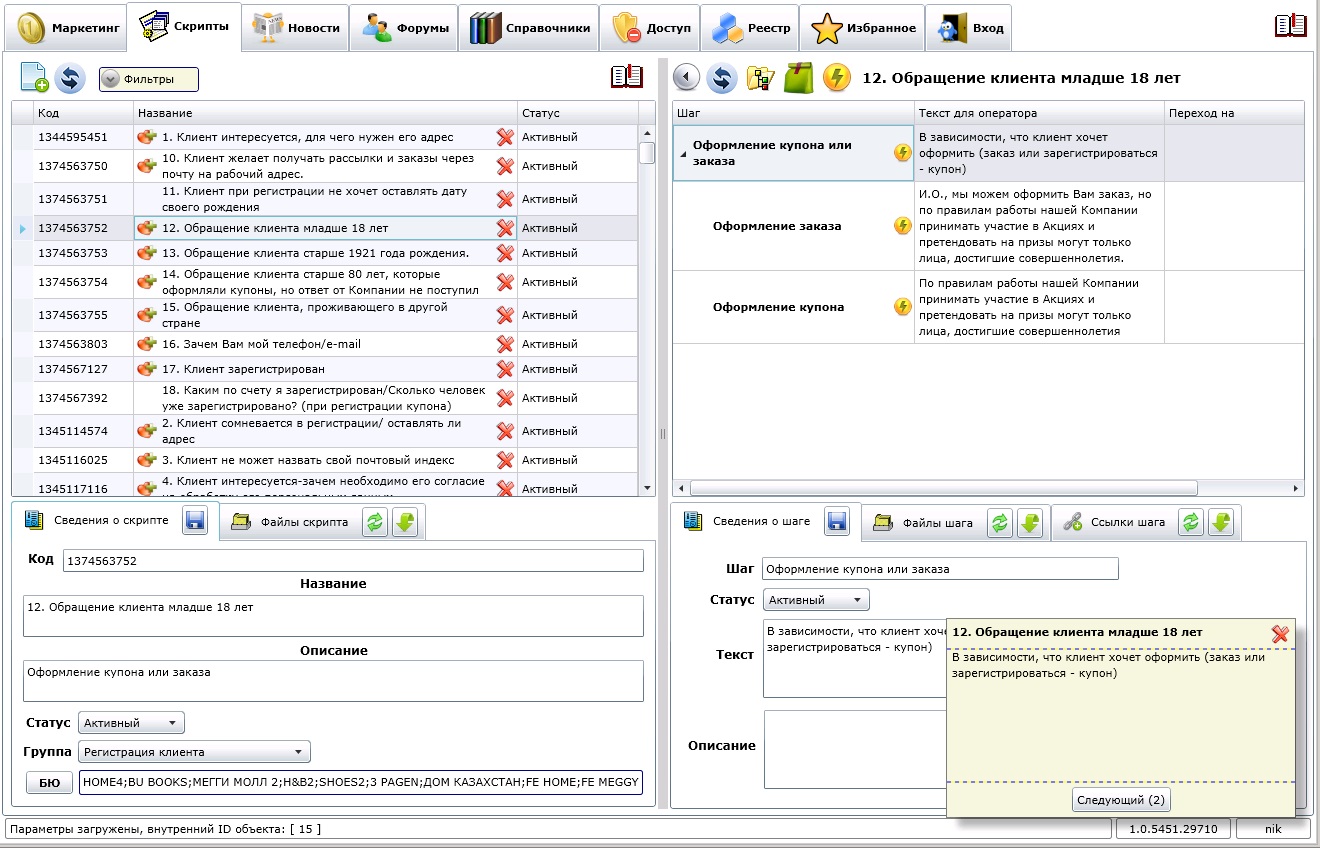This screenshot has width=1320, height=848.
Task: Open the Группа dropdown showing Регистрация клиента
Action: [x=194, y=752]
